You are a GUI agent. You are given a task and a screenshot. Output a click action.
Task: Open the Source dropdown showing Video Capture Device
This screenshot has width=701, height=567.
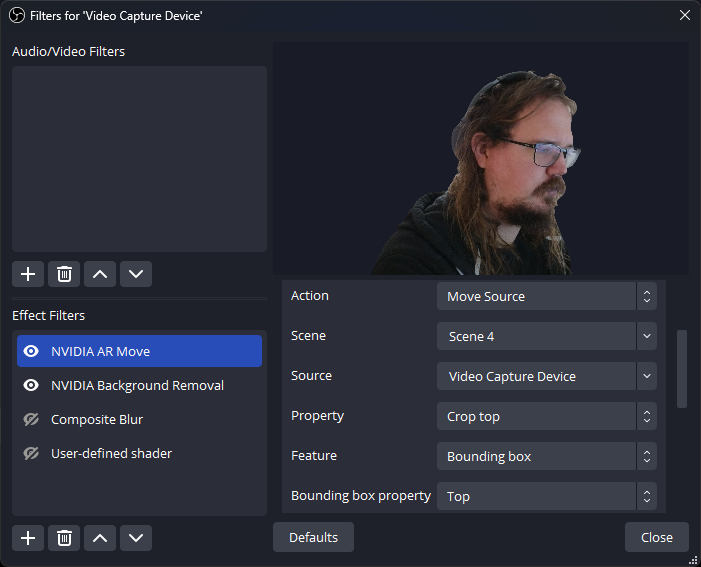547,376
